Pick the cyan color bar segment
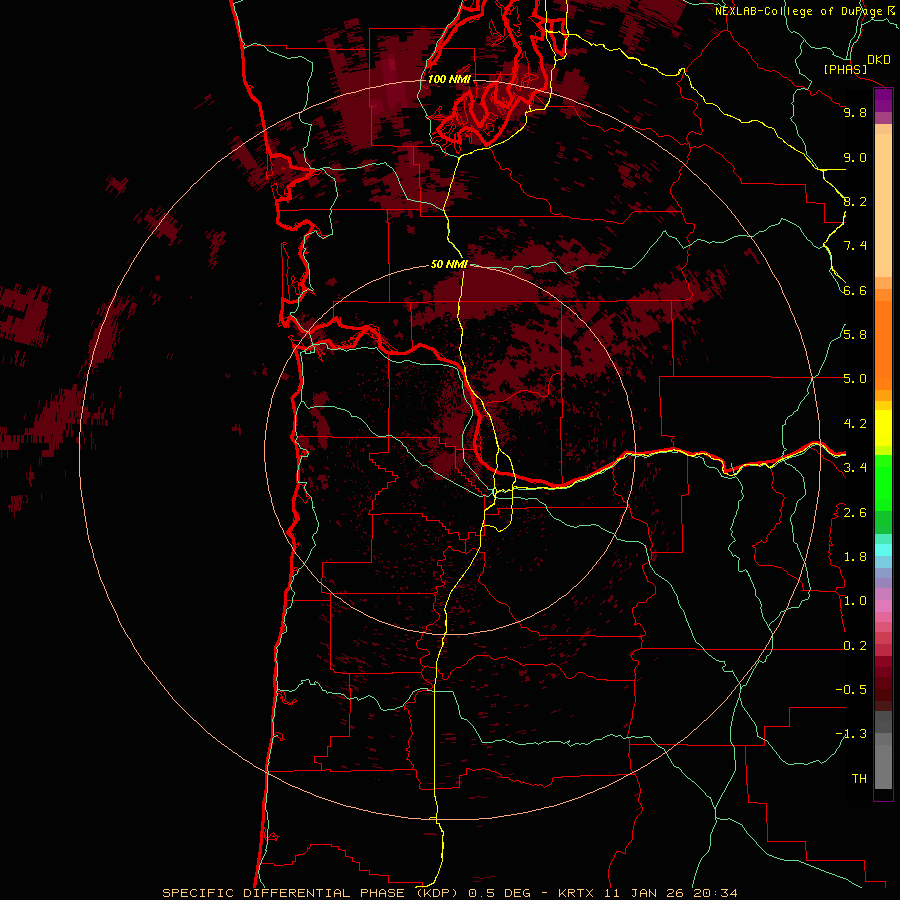 (883, 550)
